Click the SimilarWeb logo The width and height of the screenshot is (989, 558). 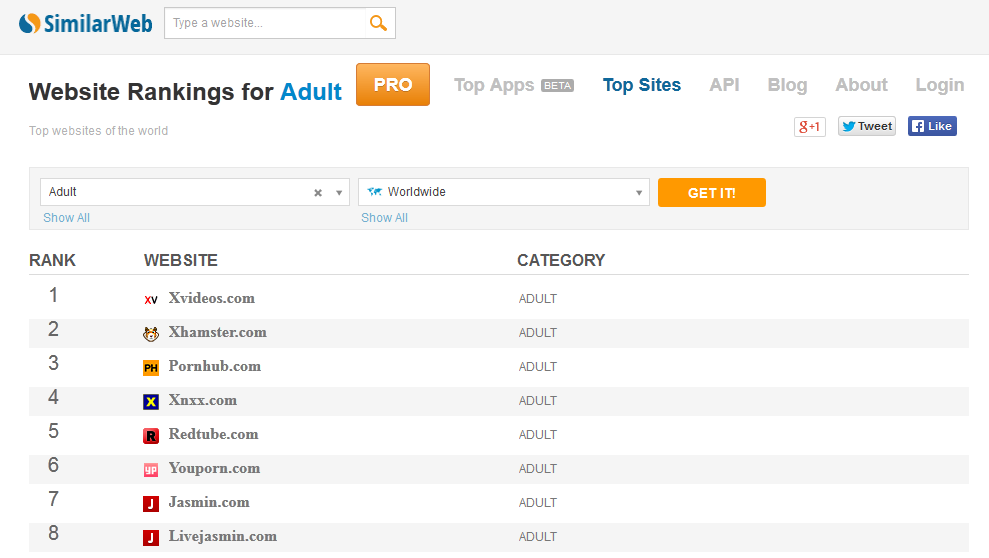pyautogui.click(x=86, y=23)
